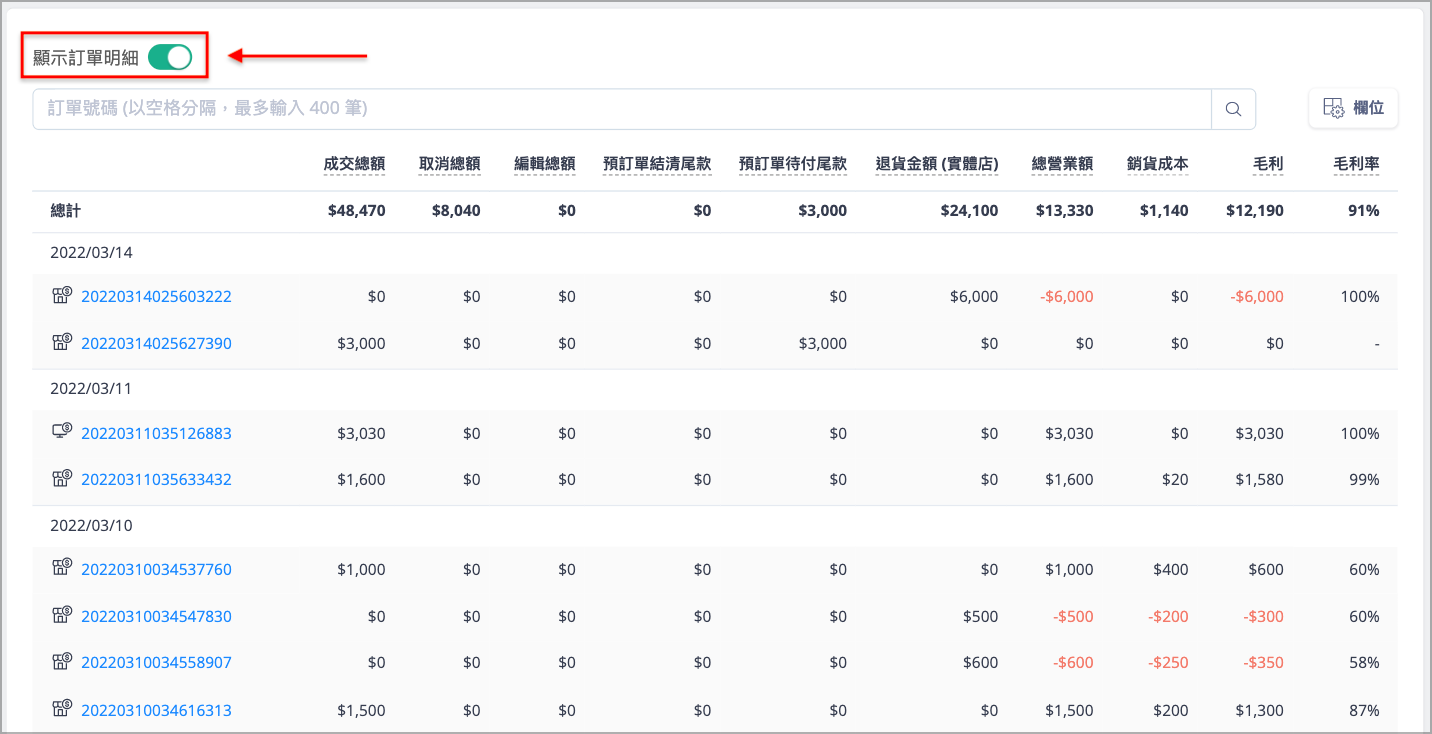Open order link 20220310034616313

[x=156, y=711]
